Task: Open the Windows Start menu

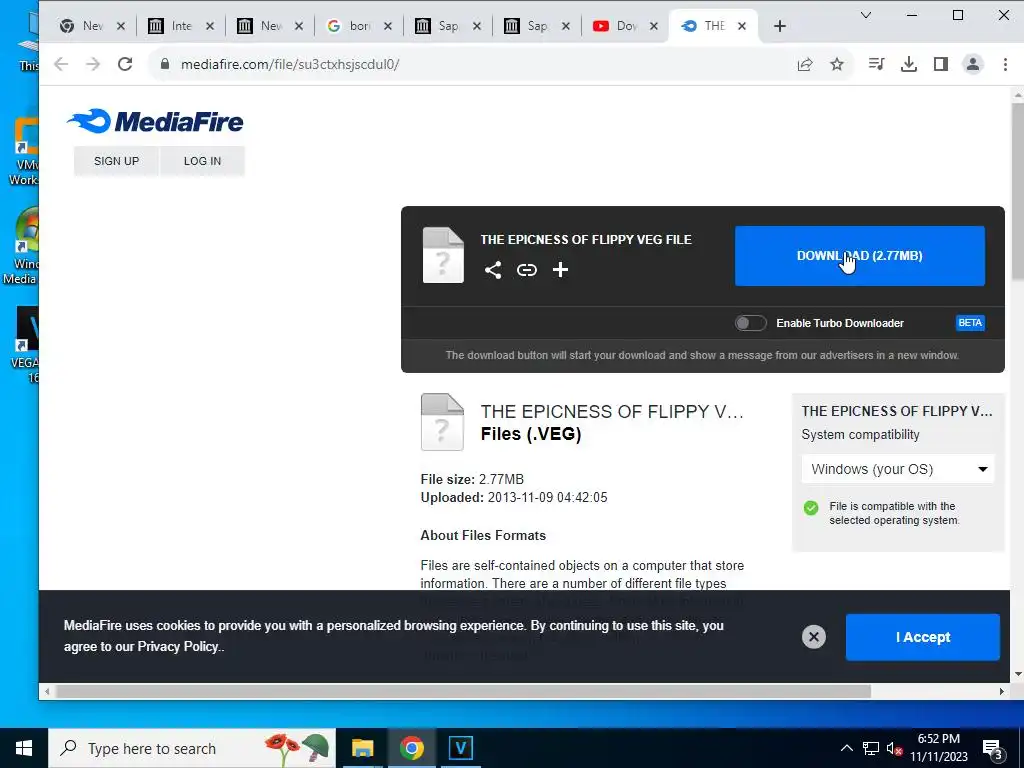Action: 24,748
